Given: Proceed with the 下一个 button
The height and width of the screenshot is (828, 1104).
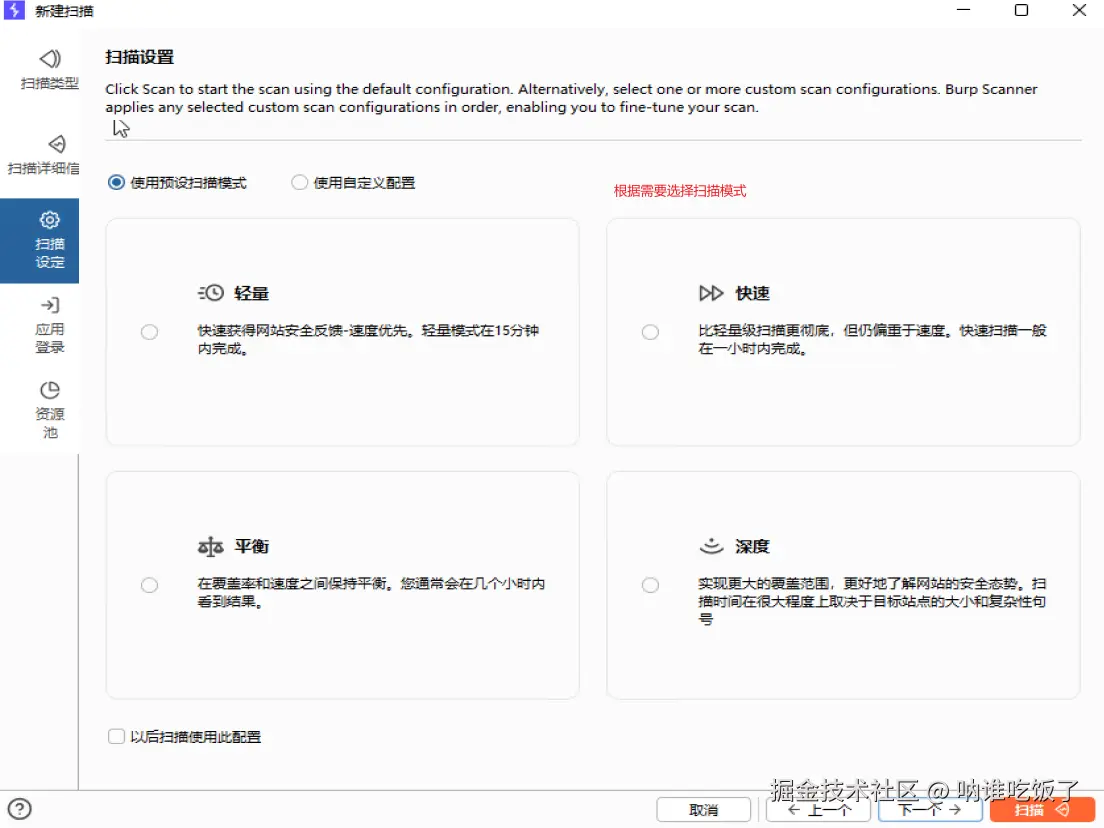Looking at the screenshot, I should coord(929,810).
